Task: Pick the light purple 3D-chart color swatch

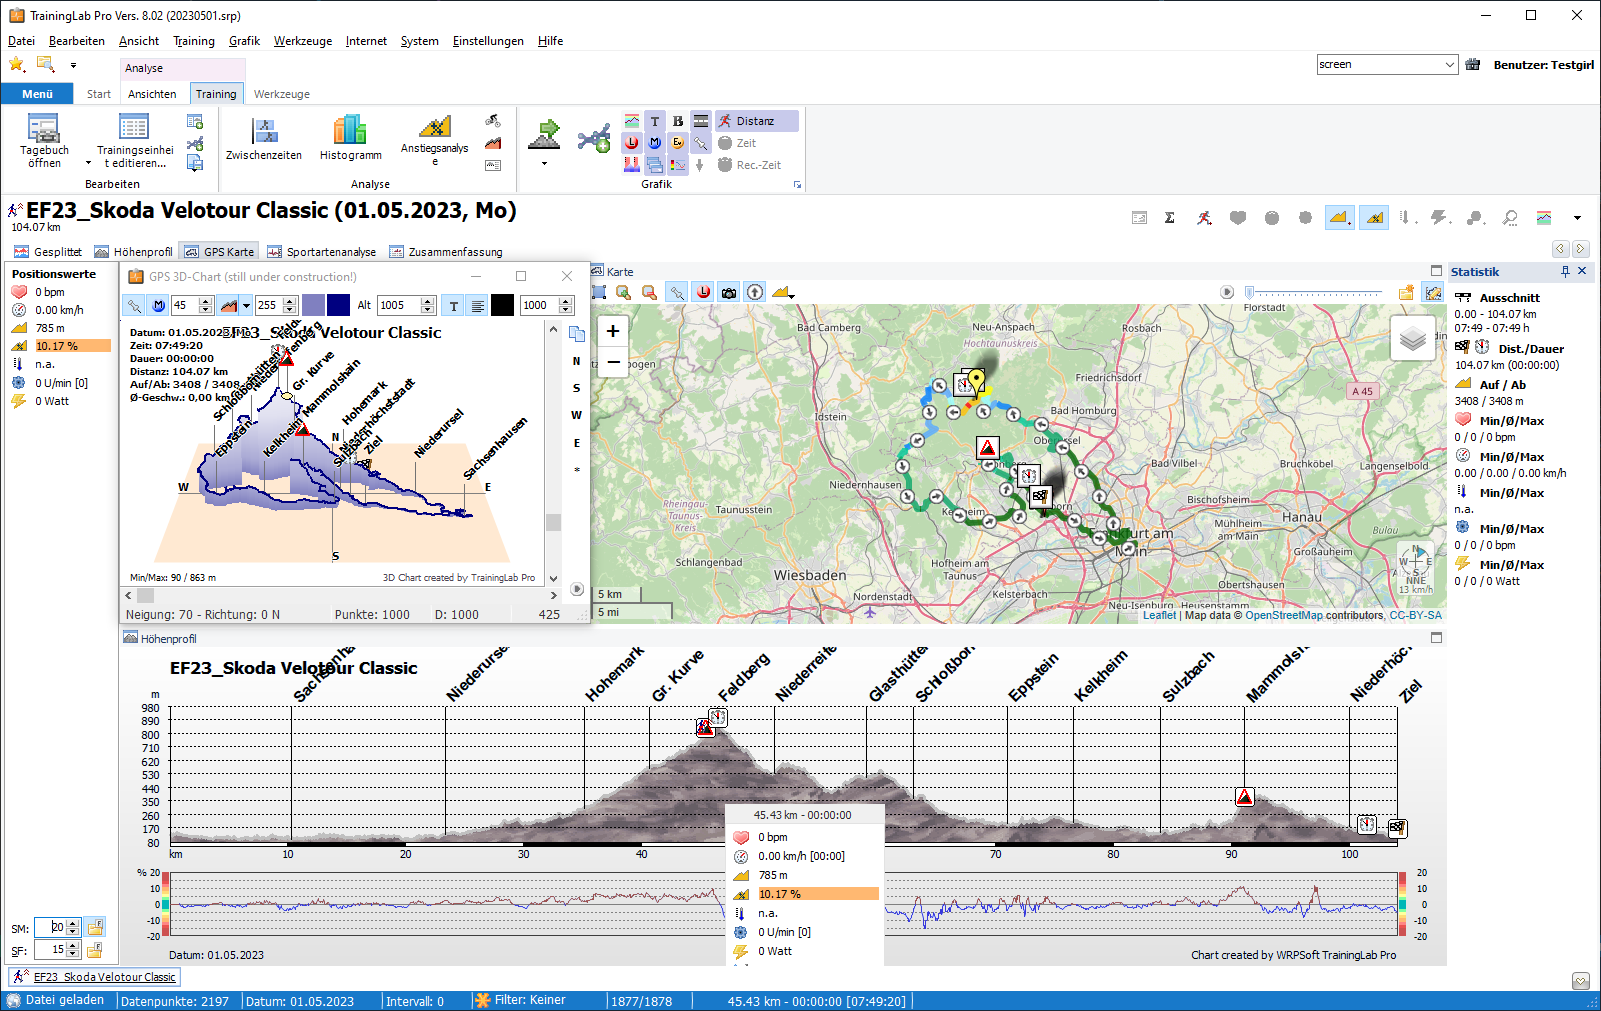Action: (313, 306)
